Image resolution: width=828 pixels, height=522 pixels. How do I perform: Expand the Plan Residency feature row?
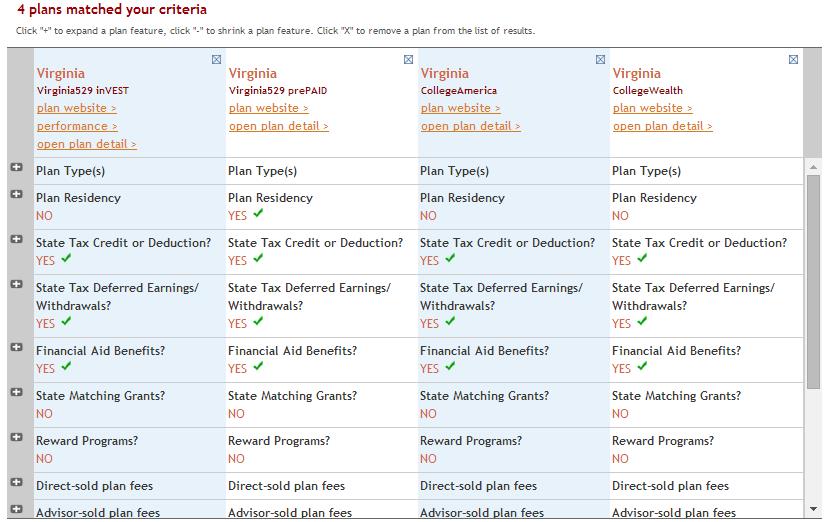tap(16, 194)
